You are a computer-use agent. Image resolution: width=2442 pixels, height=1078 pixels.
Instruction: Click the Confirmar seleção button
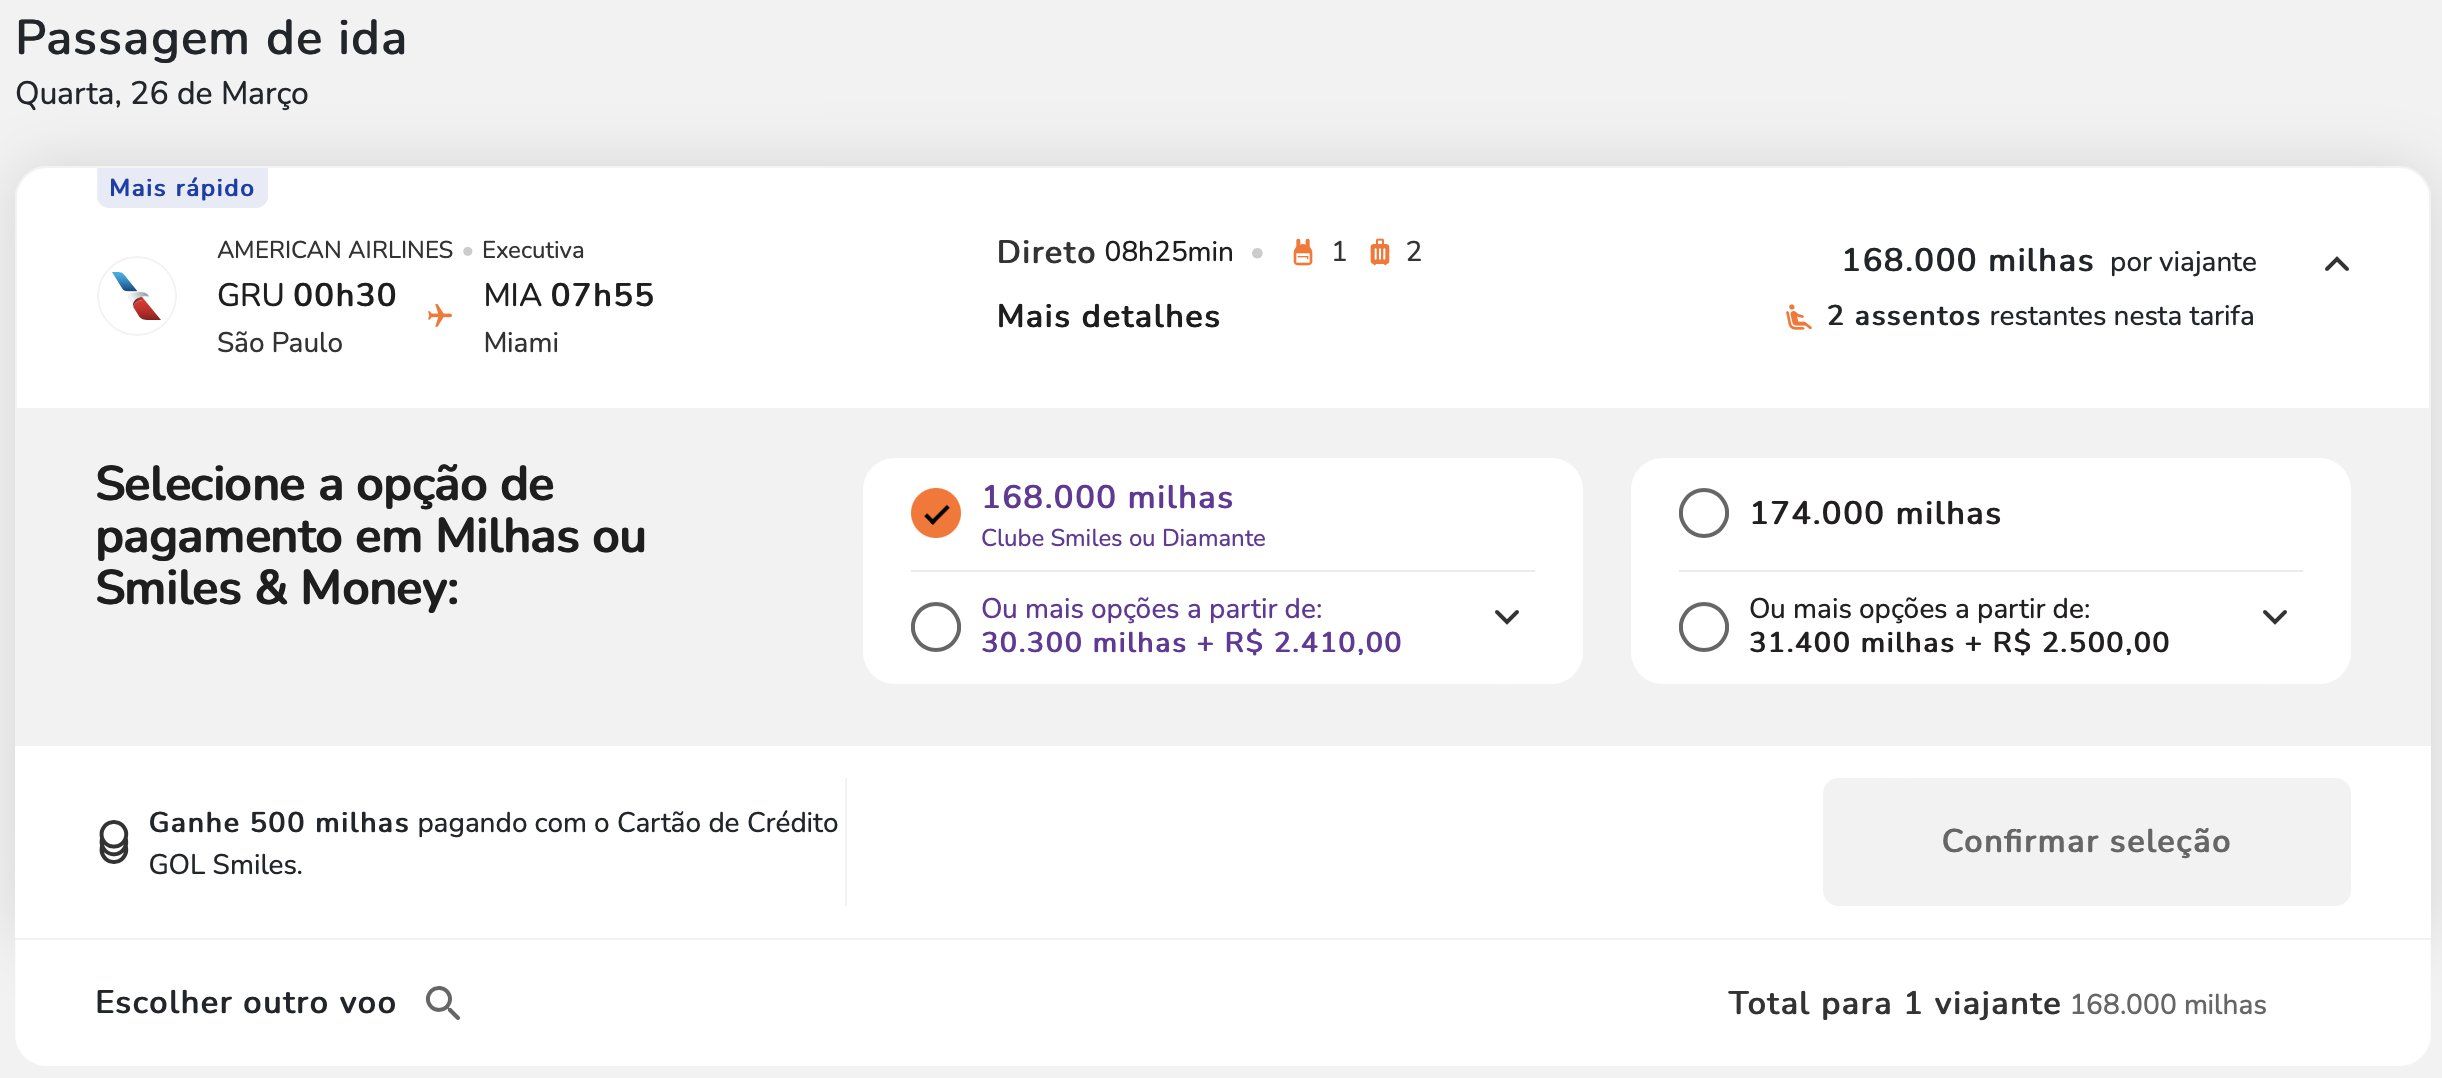[x=2087, y=842]
